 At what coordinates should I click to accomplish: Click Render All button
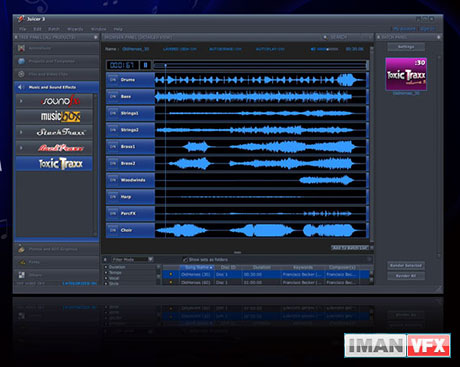(x=406, y=276)
